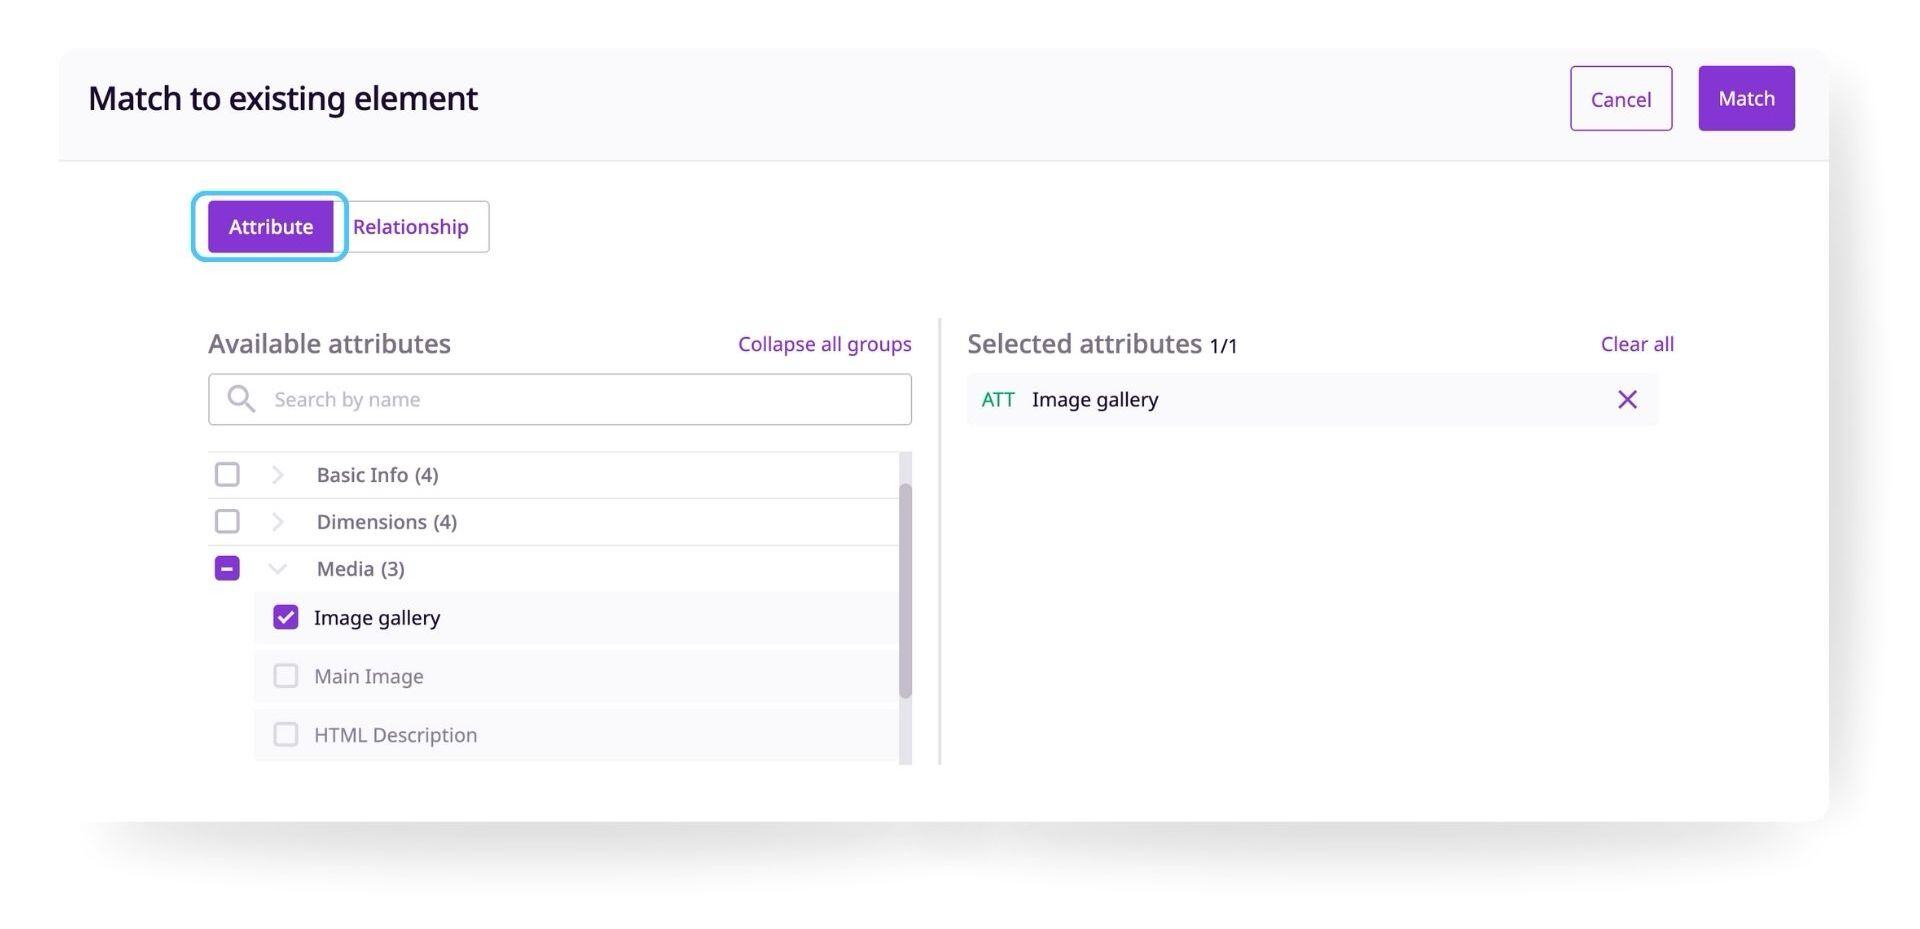Expand the Dimensions group chevron
This screenshot has height=929, width=1920.
pyautogui.click(x=278, y=522)
